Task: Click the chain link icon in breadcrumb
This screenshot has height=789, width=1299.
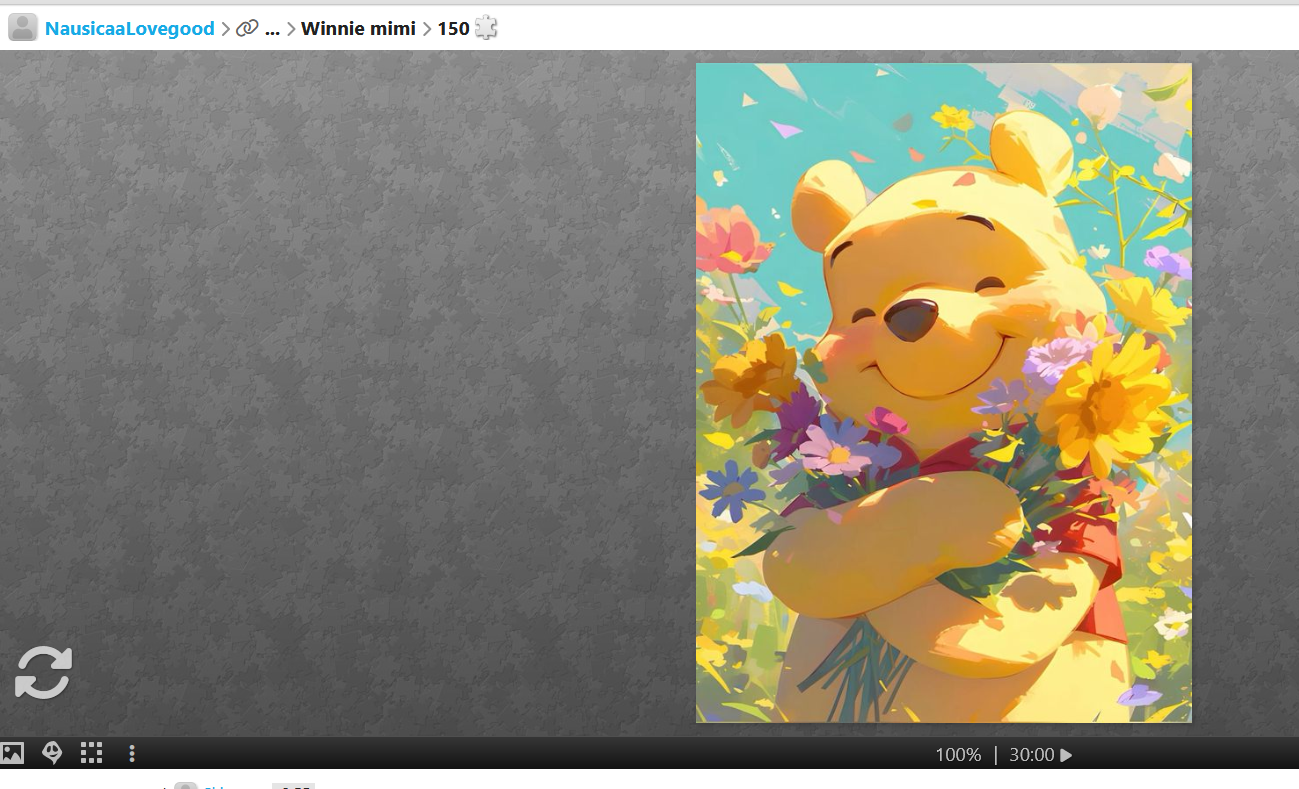Action: click(x=247, y=28)
